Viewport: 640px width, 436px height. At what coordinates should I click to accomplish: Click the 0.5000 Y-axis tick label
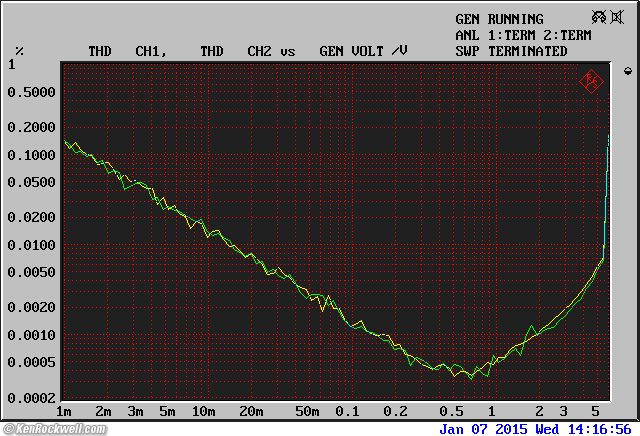[x=32, y=92]
